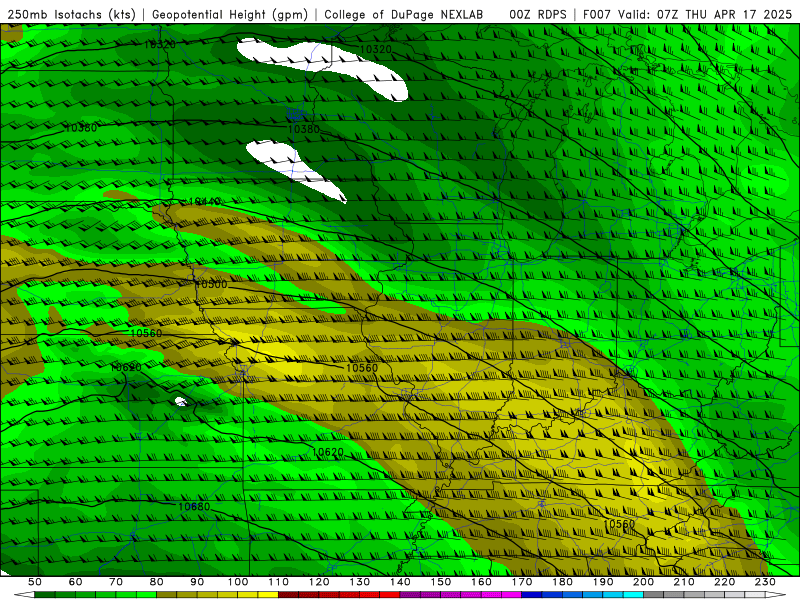Click the "00Z RDPS" model run label
Image resolution: width=800 pixels, height=600 pixels.
[538, 14]
